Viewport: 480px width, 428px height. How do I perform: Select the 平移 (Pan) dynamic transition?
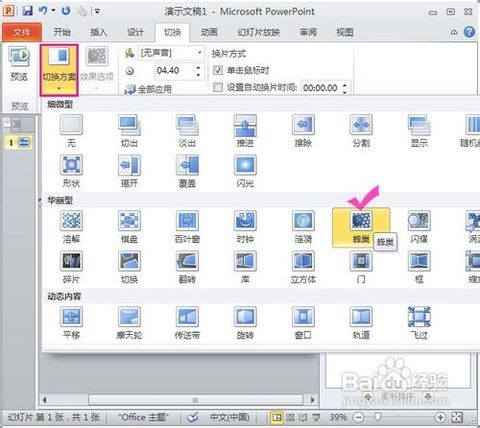pos(71,323)
